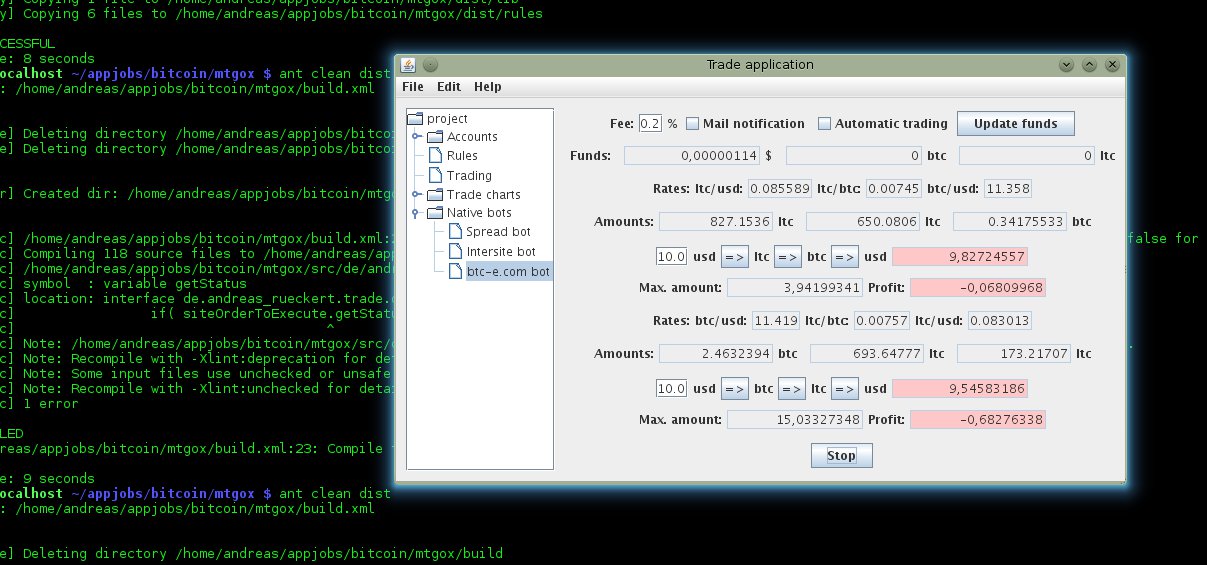1207x565 pixels.
Task: Click the Trade application title bar text
Action: click(x=760, y=65)
